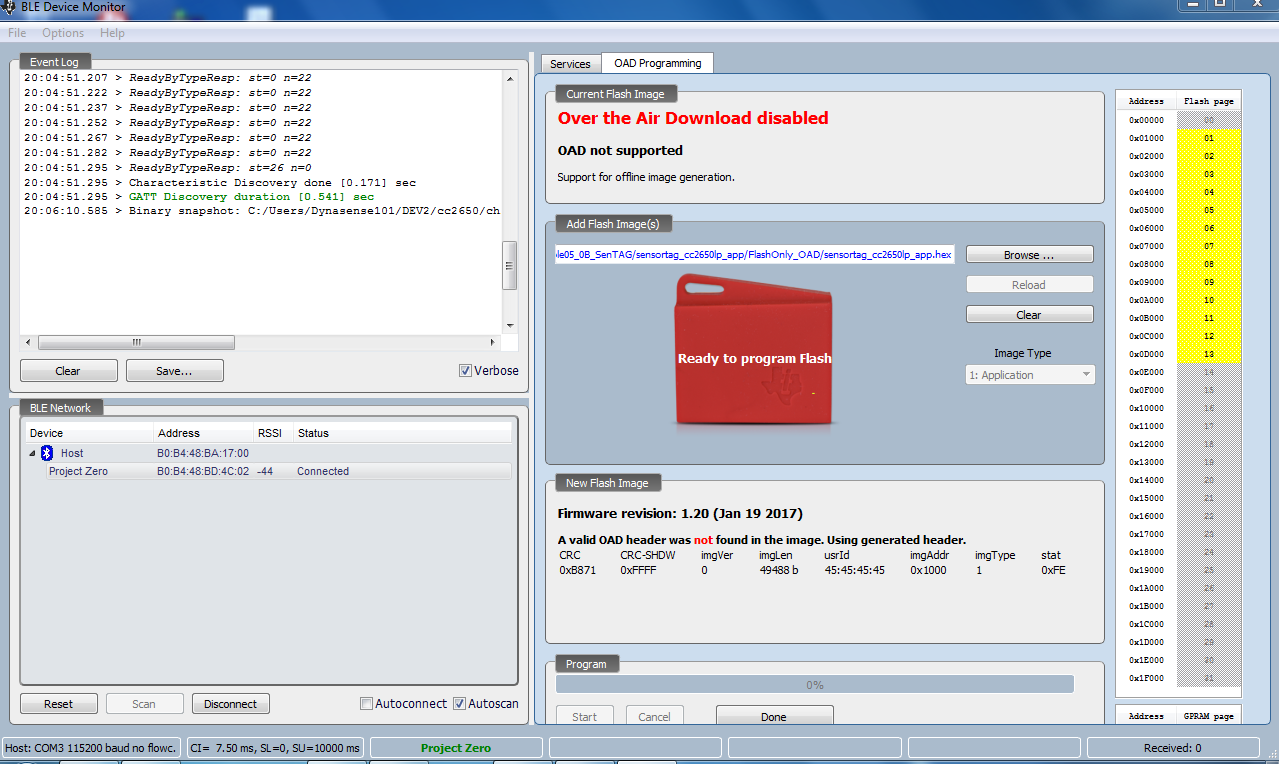Image resolution: width=1279 pixels, height=764 pixels.
Task: Switch to the Services tab
Action: click(x=571, y=64)
